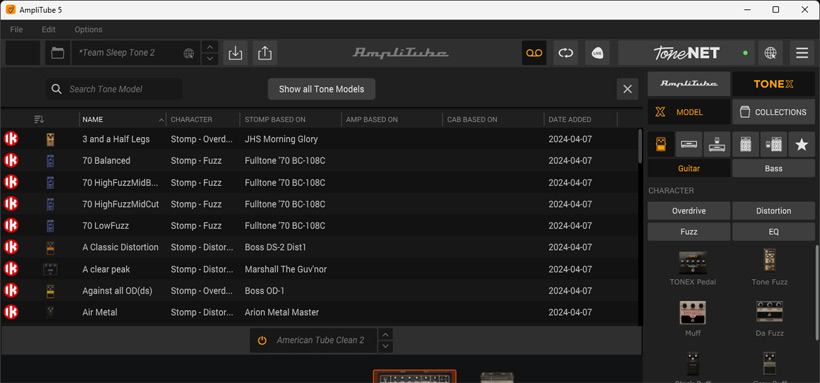
Task: Click Show all Tone Models button
Action: click(x=321, y=89)
